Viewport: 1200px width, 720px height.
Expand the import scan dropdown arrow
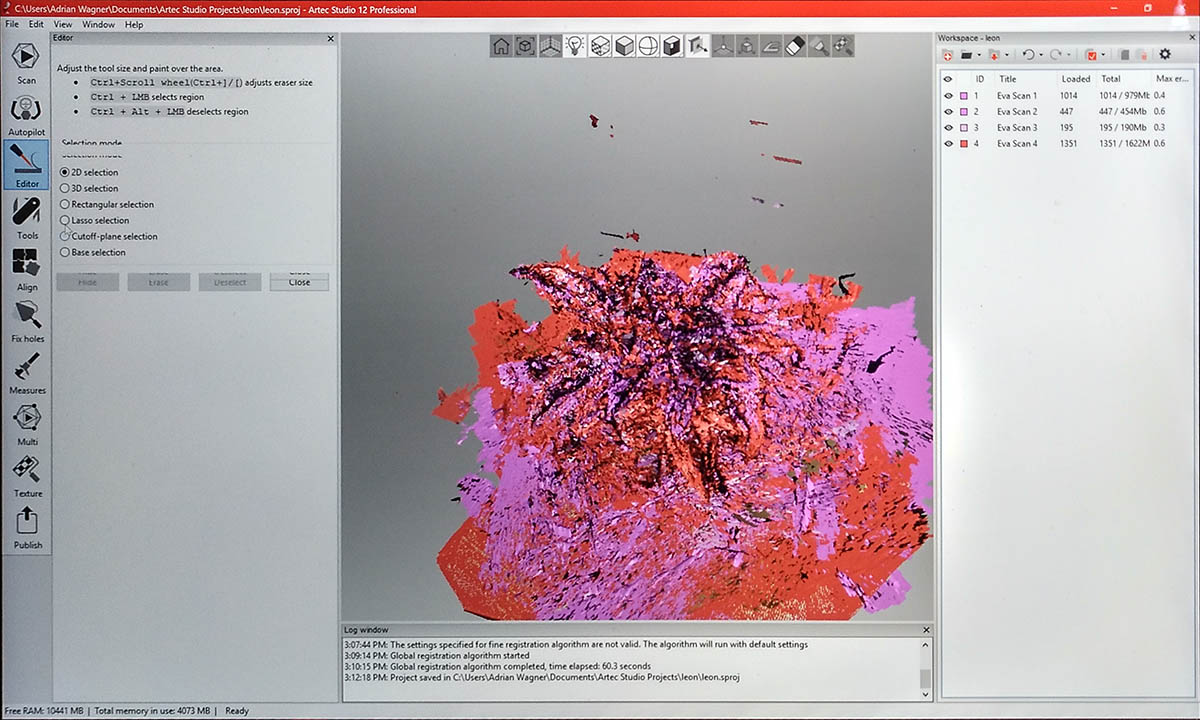1007,55
